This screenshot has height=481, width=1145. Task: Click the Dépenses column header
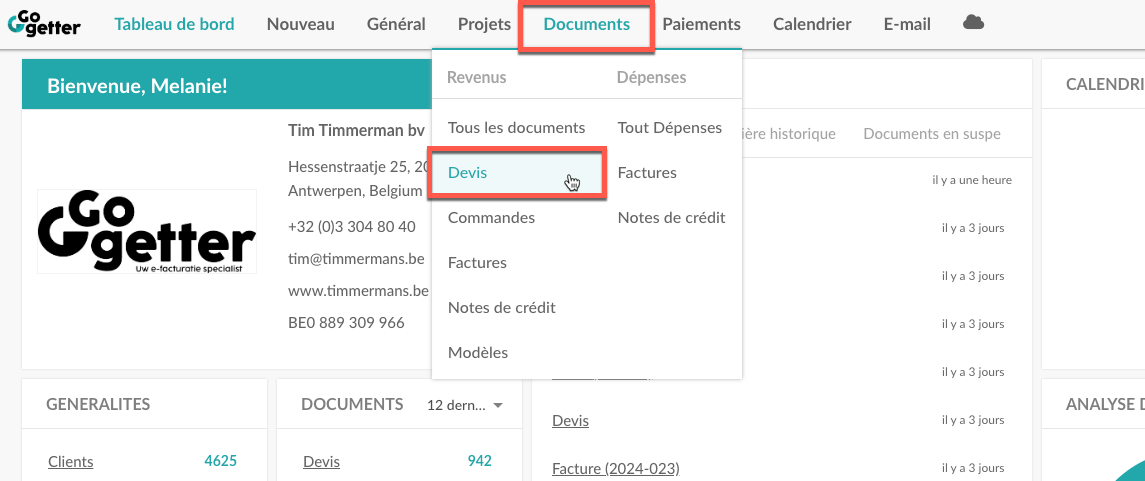pos(651,77)
